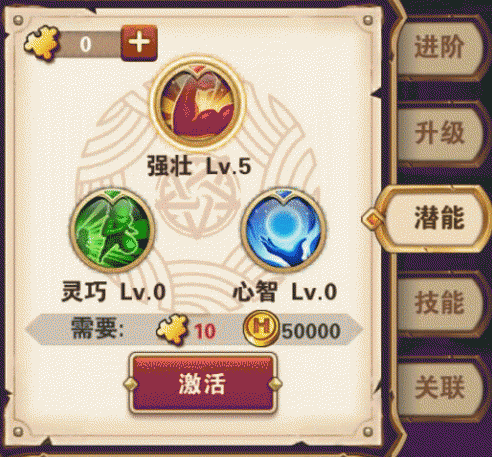Switch to the 升级 tab
This screenshot has width=492, height=457.
click(x=440, y=133)
